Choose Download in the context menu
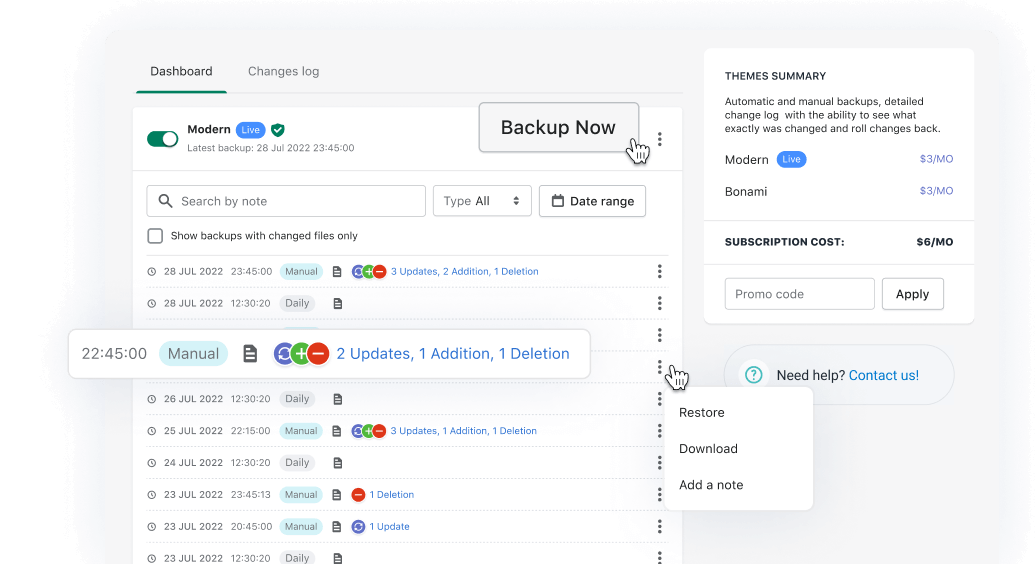Image resolution: width=1035 pixels, height=564 pixels. (x=708, y=449)
